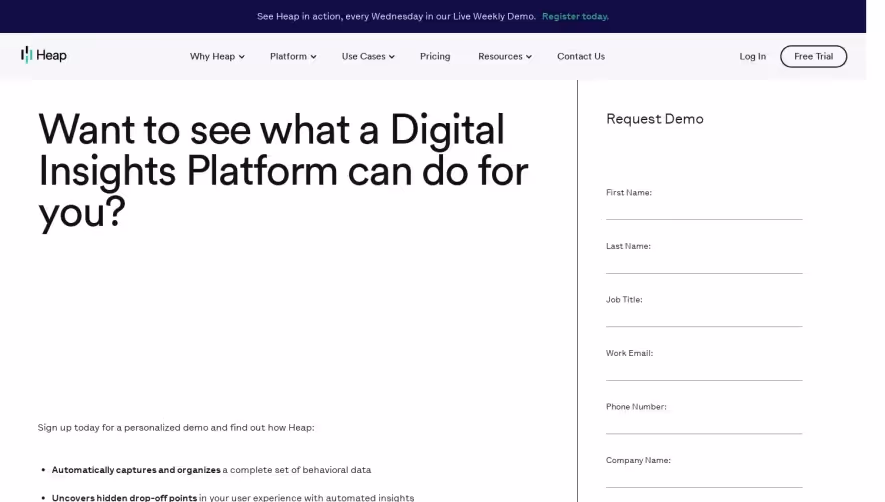Screen dimensions: 885x502
Task: Open the Platform menu
Action: coord(293,56)
